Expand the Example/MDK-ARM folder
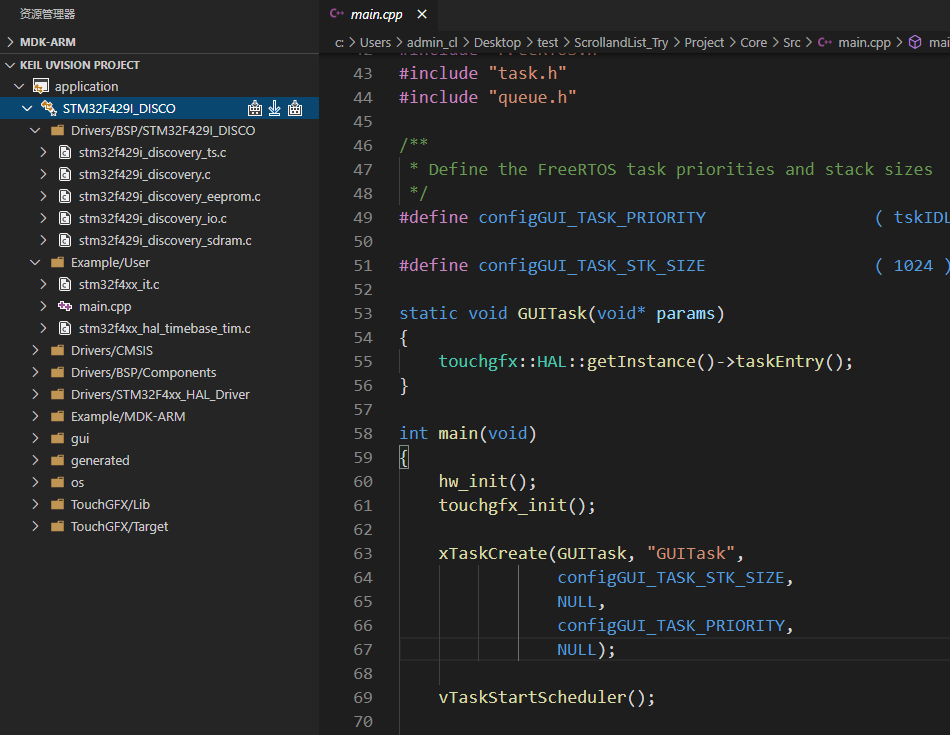This screenshot has height=735, width=950. coord(35,416)
